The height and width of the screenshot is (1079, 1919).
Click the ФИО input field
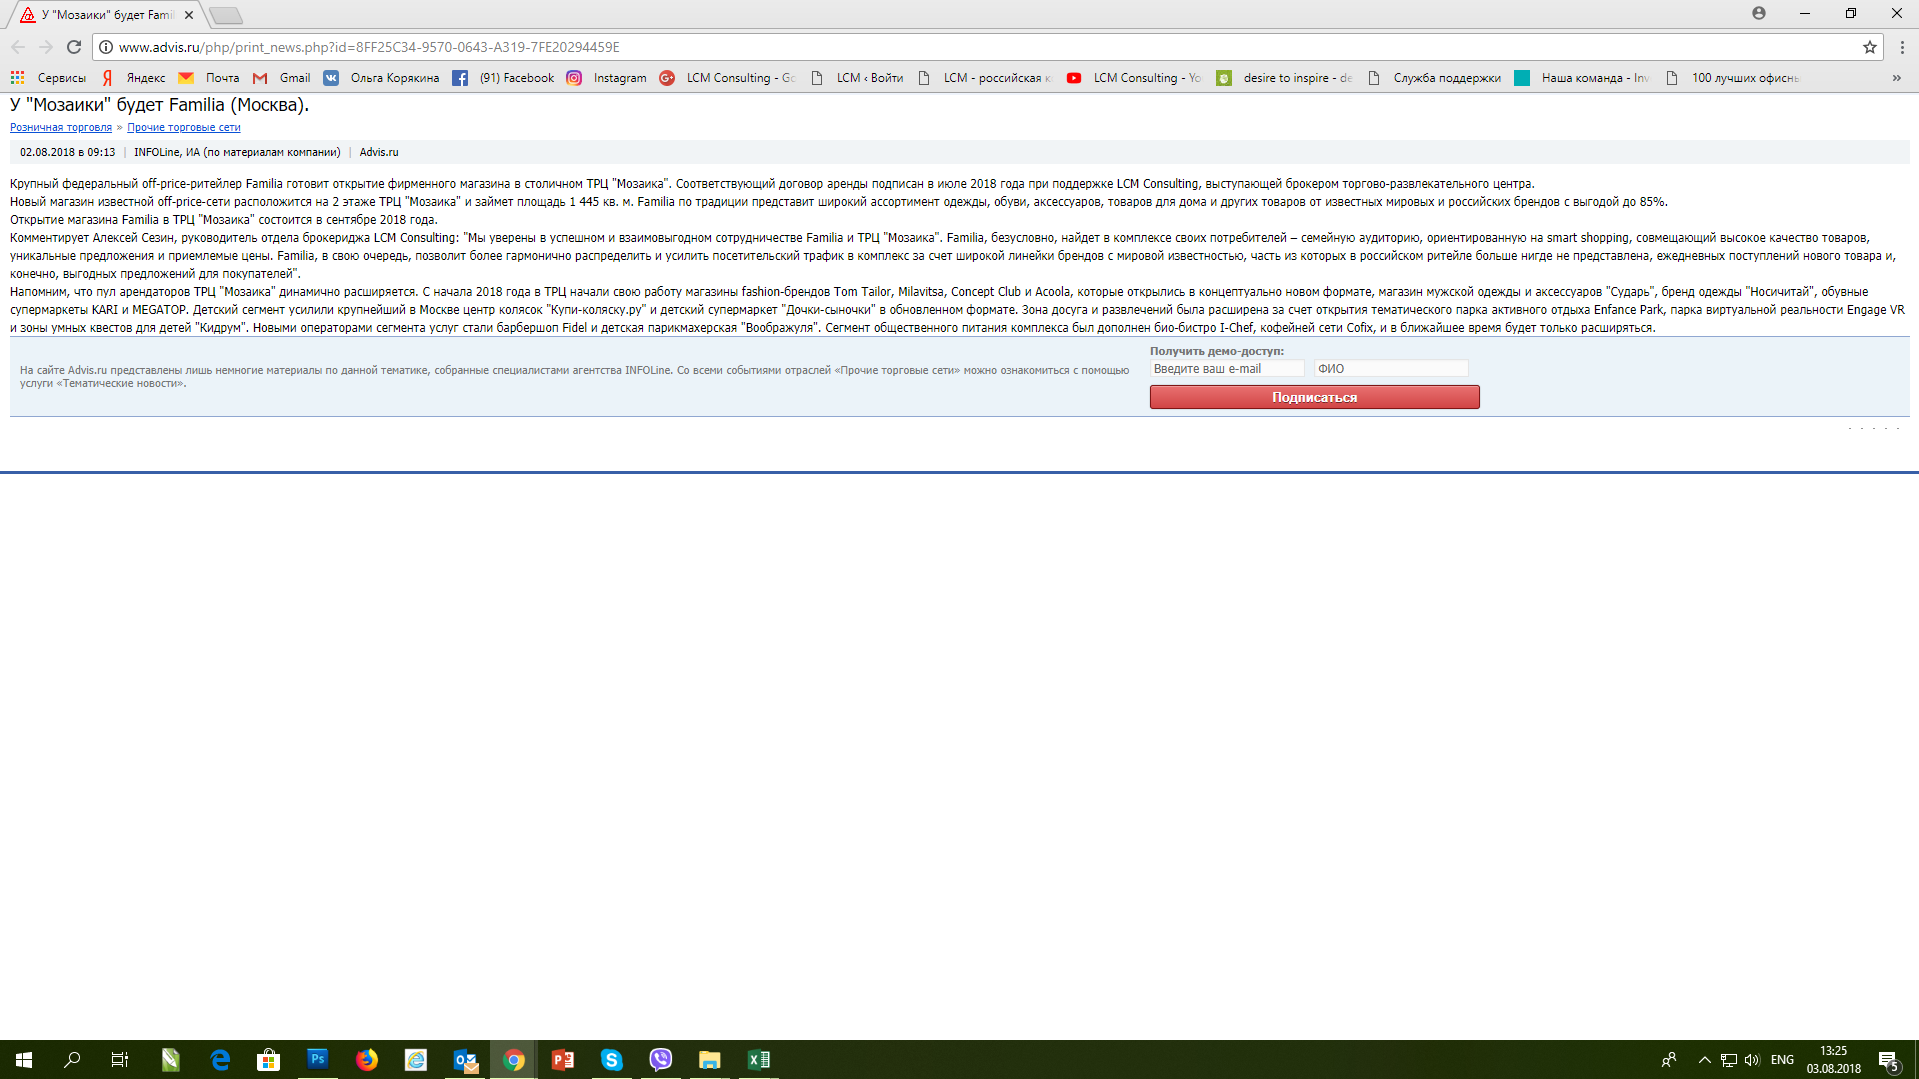click(x=1391, y=369)
